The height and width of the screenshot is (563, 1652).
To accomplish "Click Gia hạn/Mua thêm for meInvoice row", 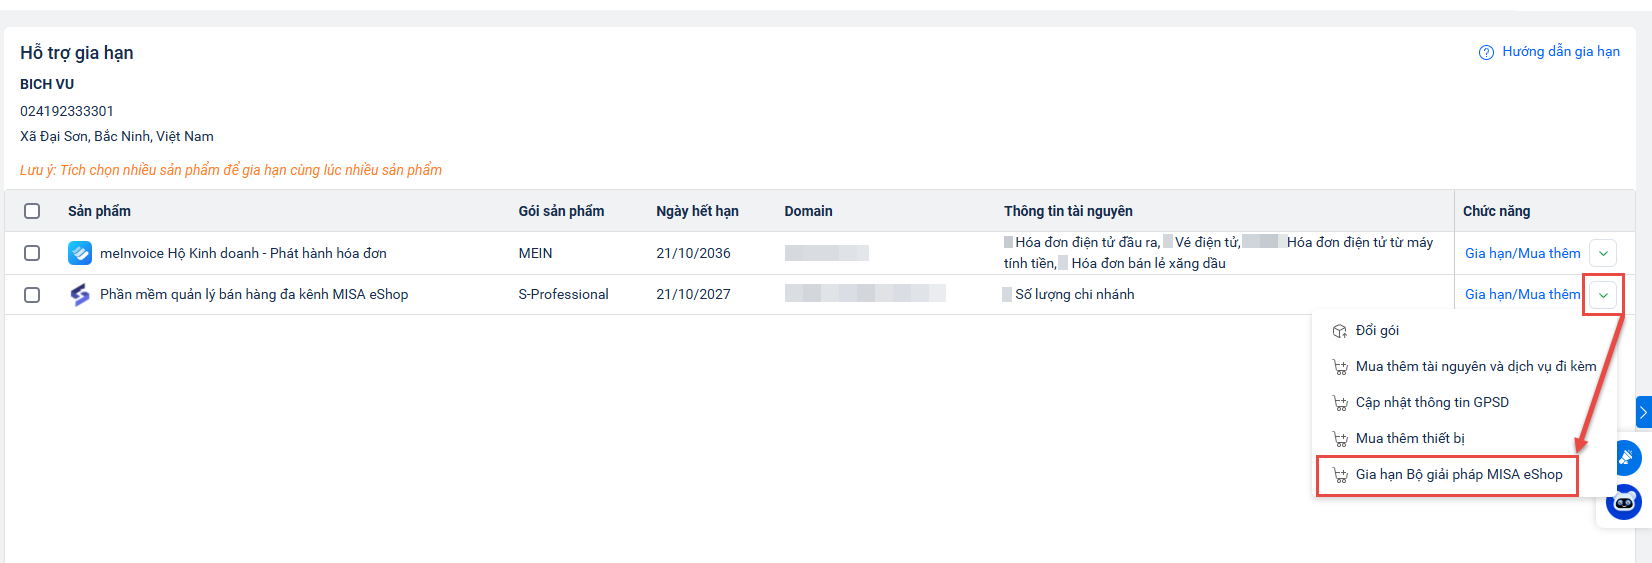I will click(x=1522, y=253).
